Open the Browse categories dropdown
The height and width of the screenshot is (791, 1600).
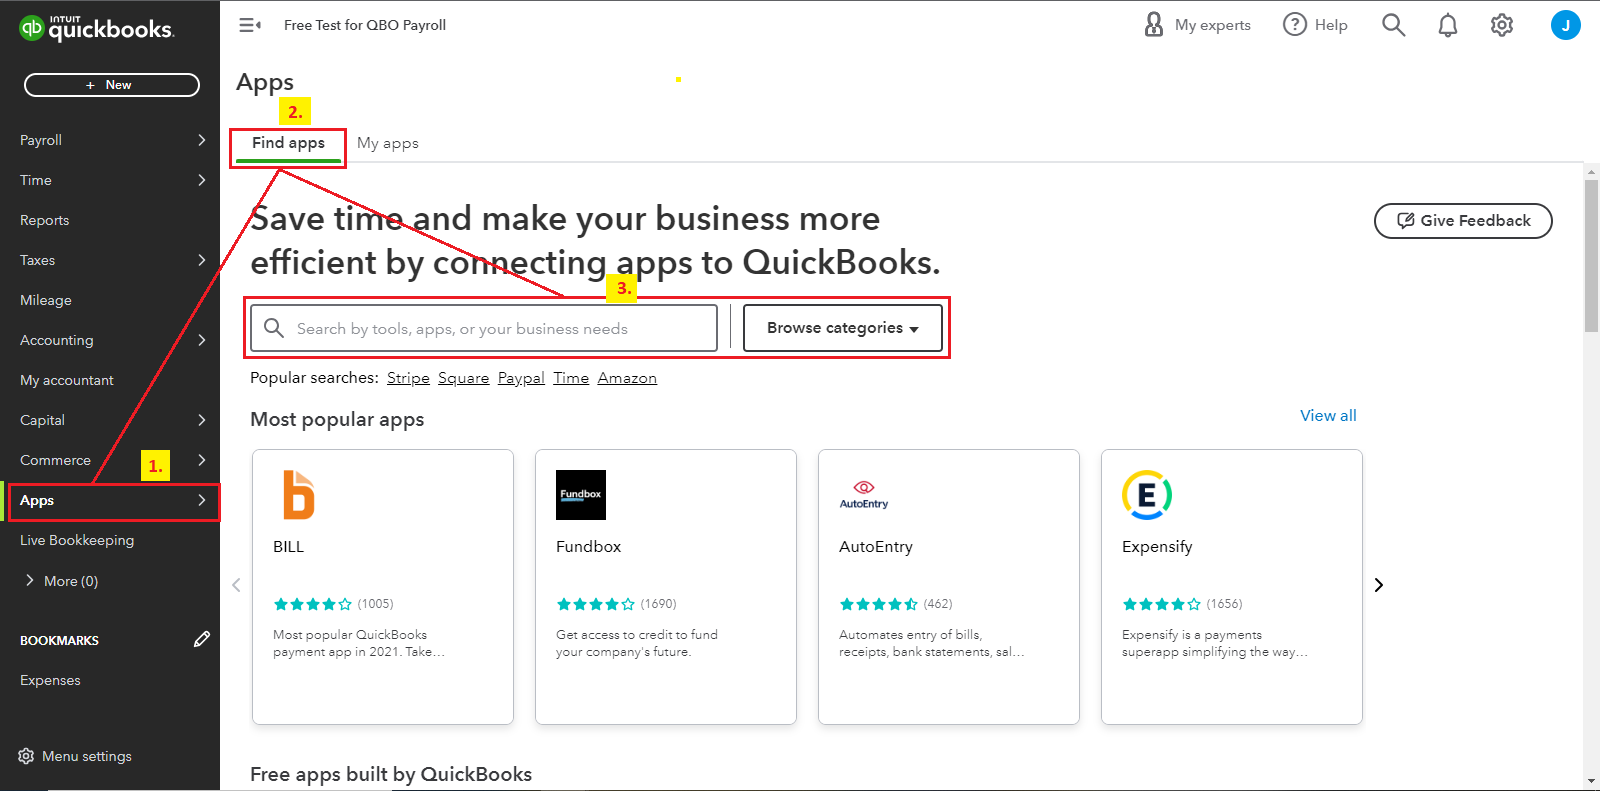click(842, 328)
